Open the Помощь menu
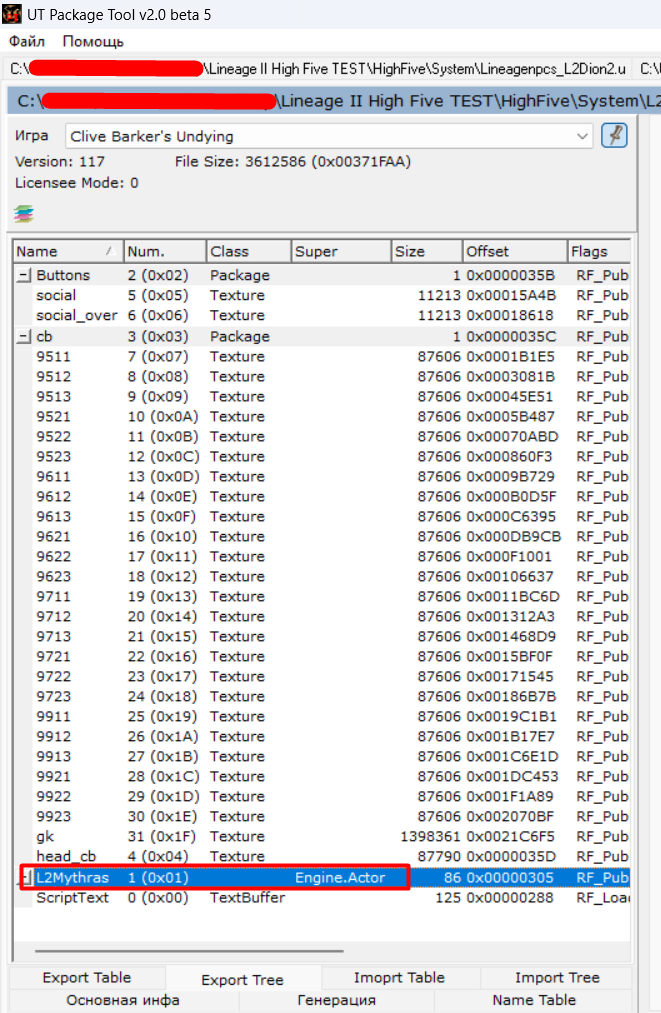This screenshot has width=661, height=1013. coord(93,42)
